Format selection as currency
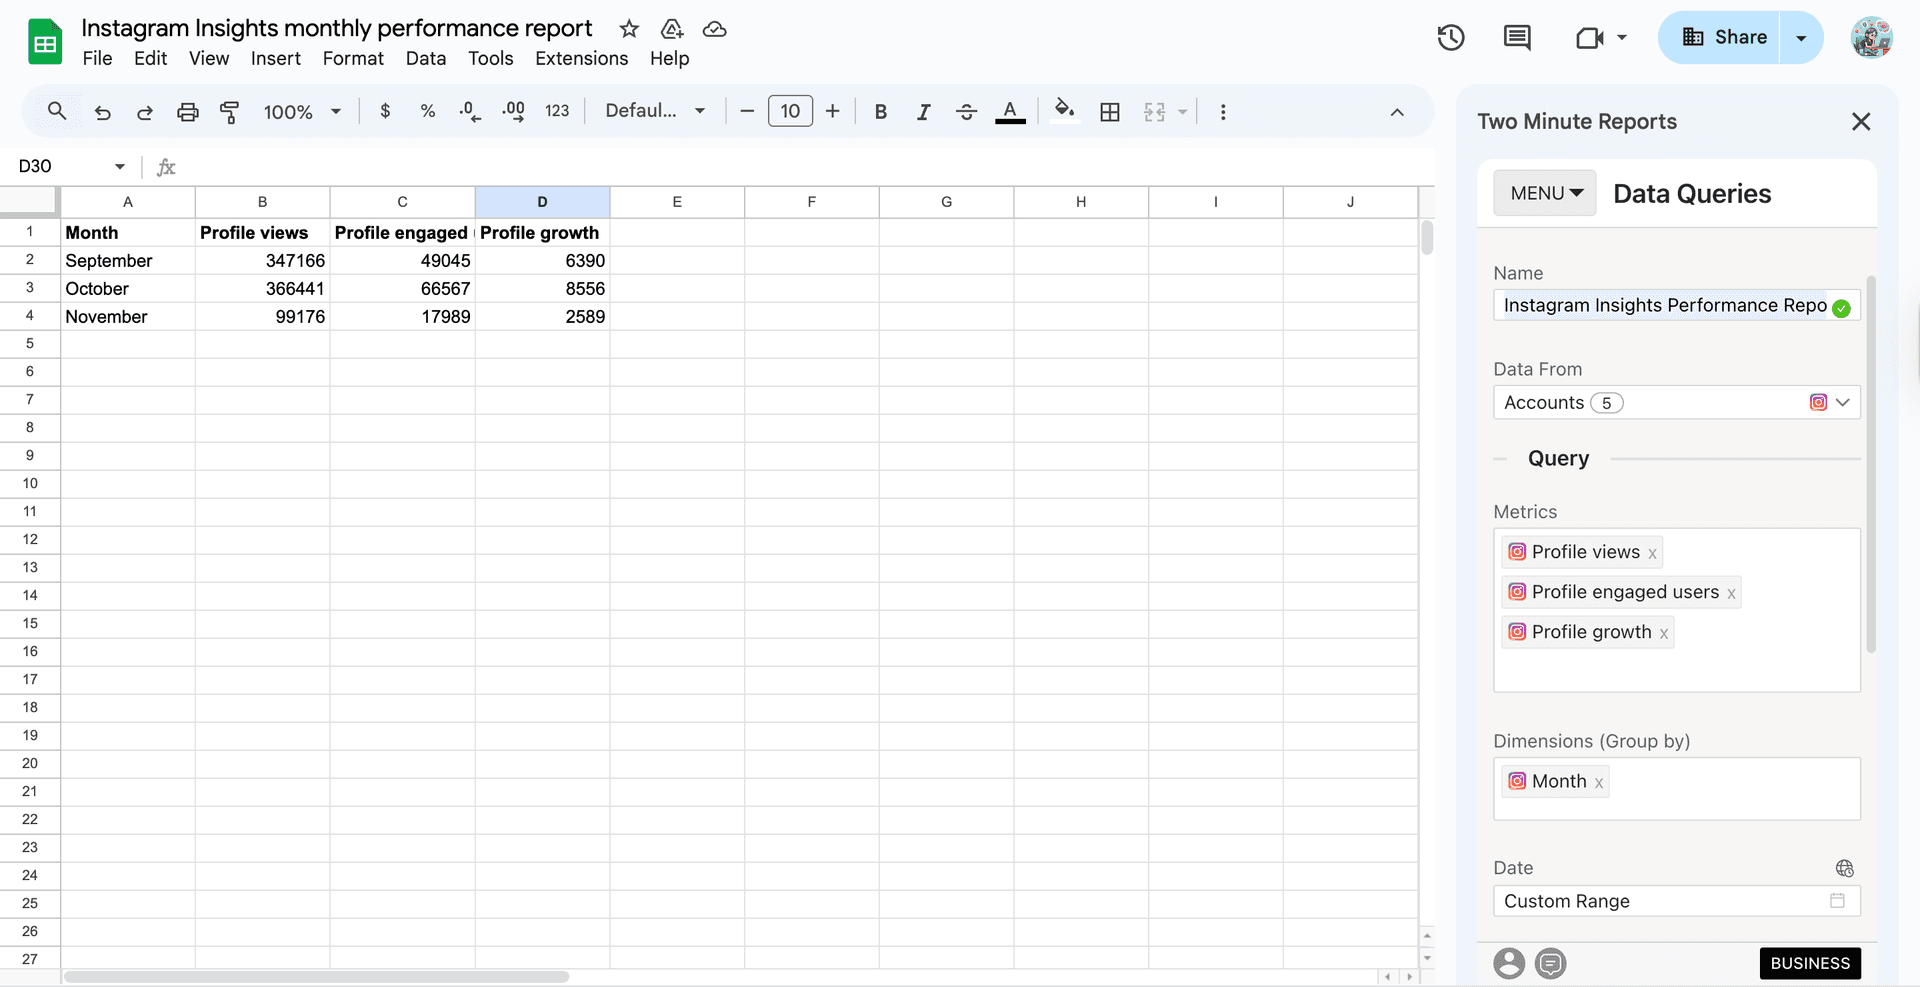The image size is (1920, 987). [x=385, y=111]
